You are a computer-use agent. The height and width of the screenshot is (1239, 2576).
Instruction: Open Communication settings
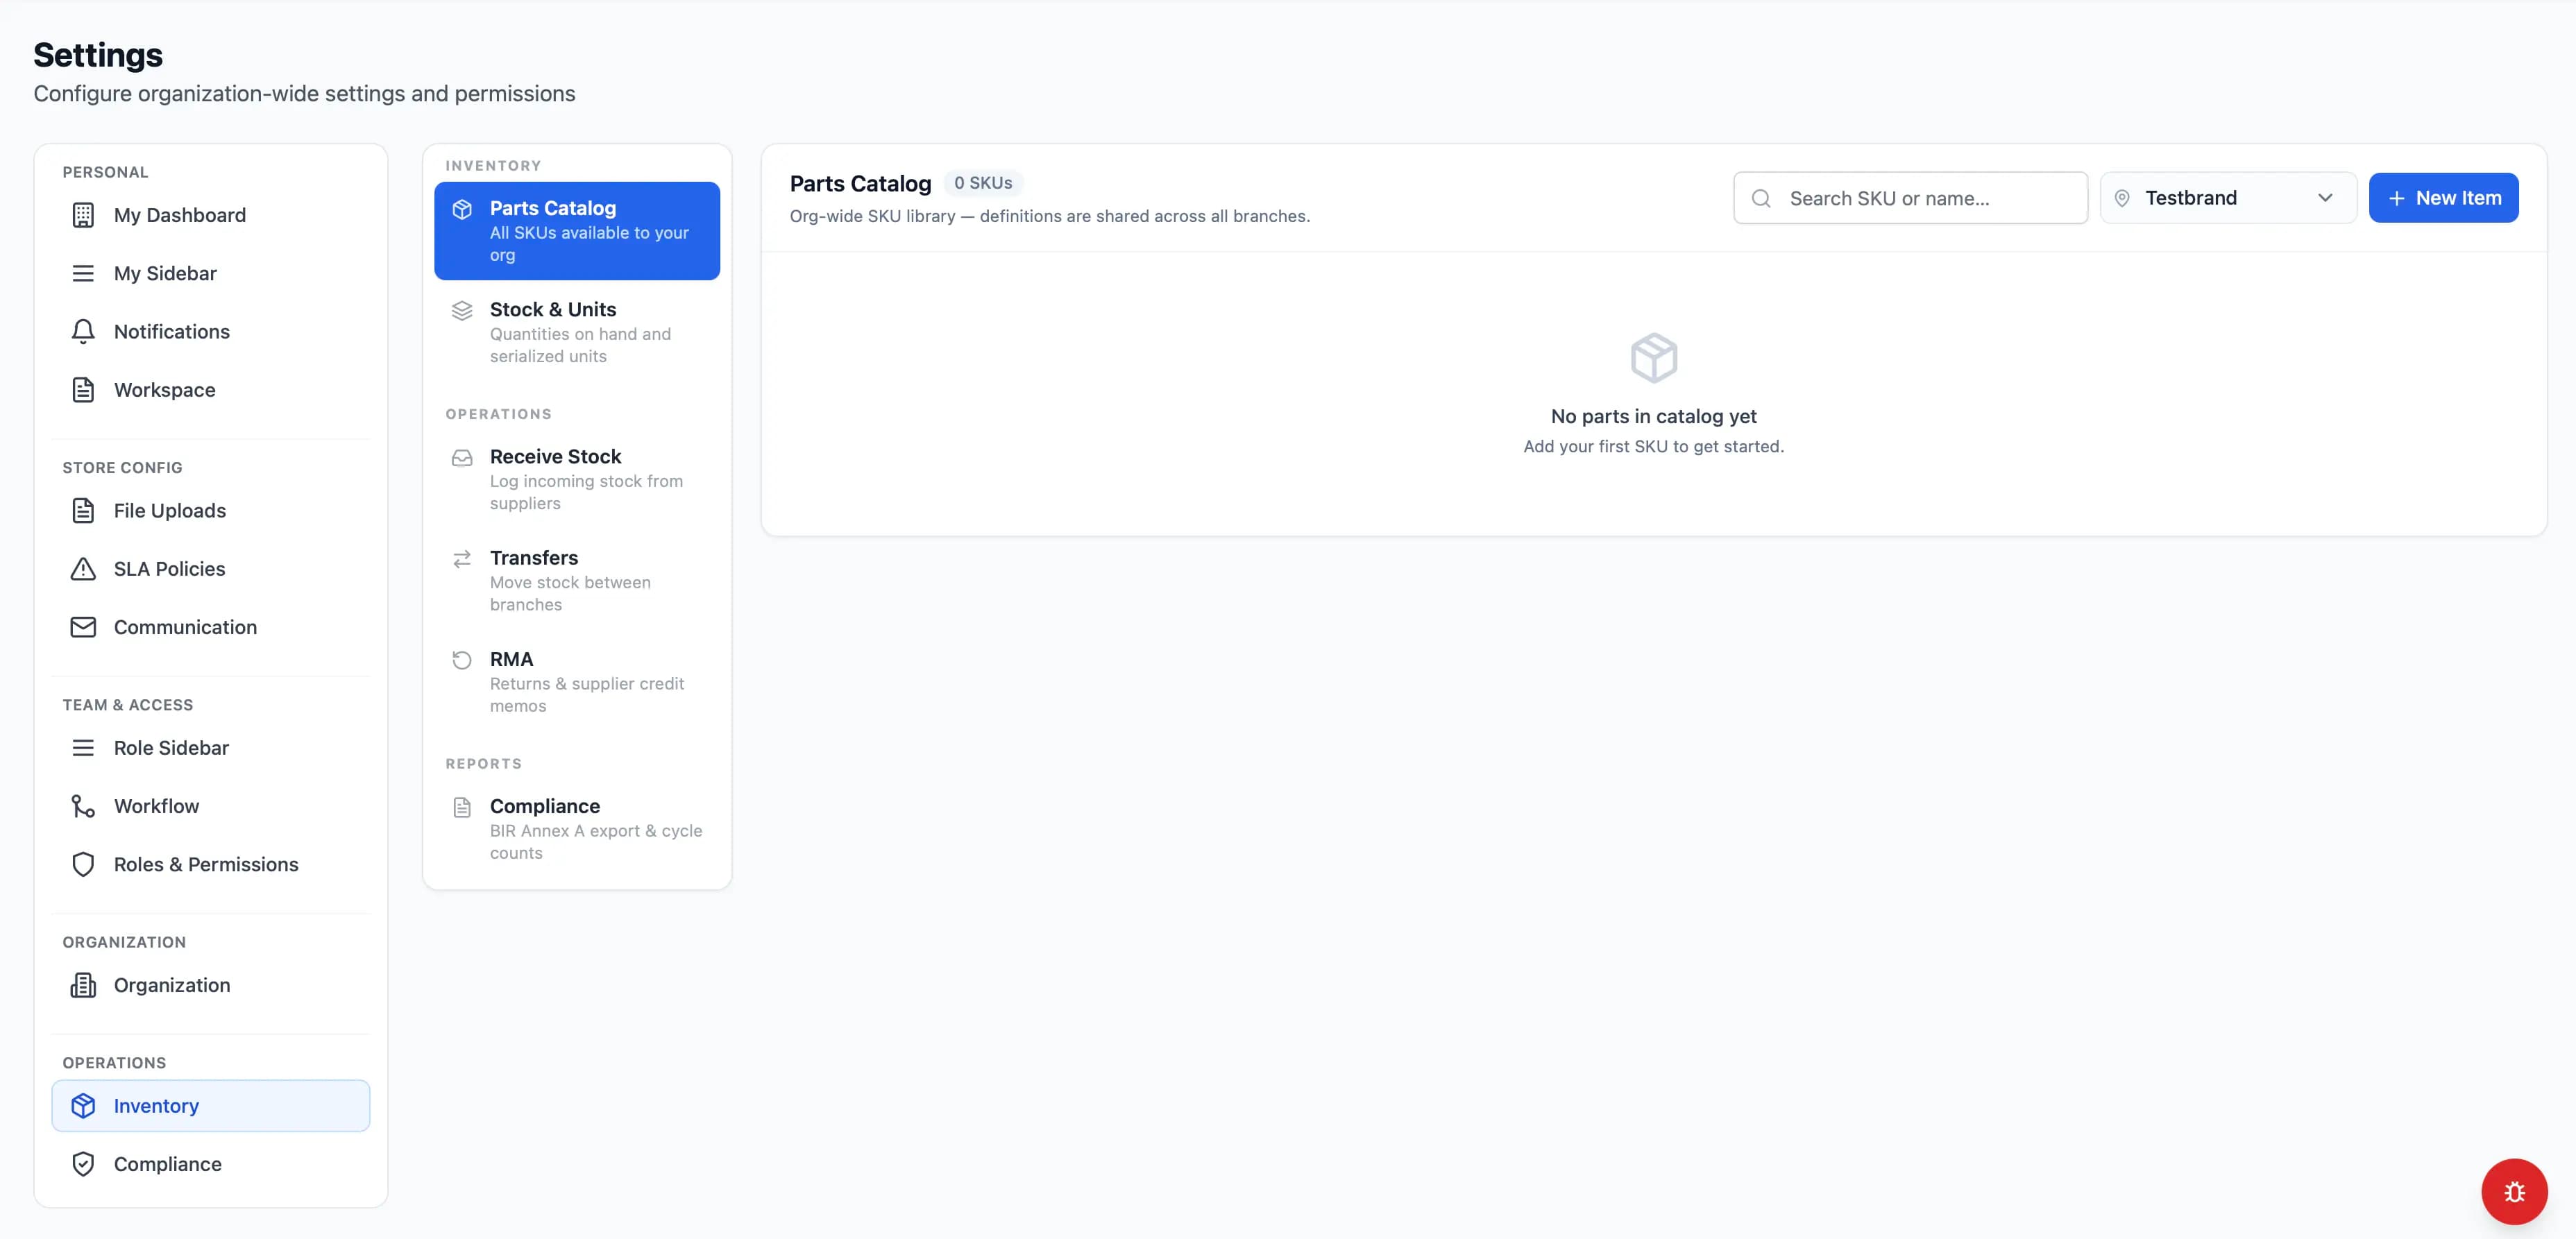(210, 627)
